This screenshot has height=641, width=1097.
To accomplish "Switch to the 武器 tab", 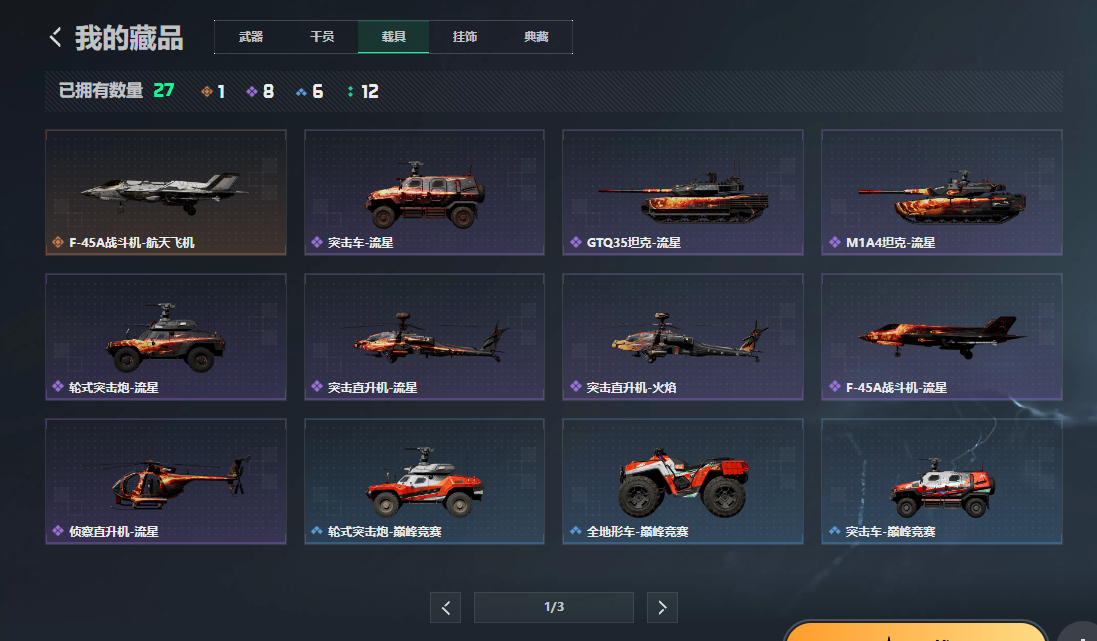I will 250,37.
